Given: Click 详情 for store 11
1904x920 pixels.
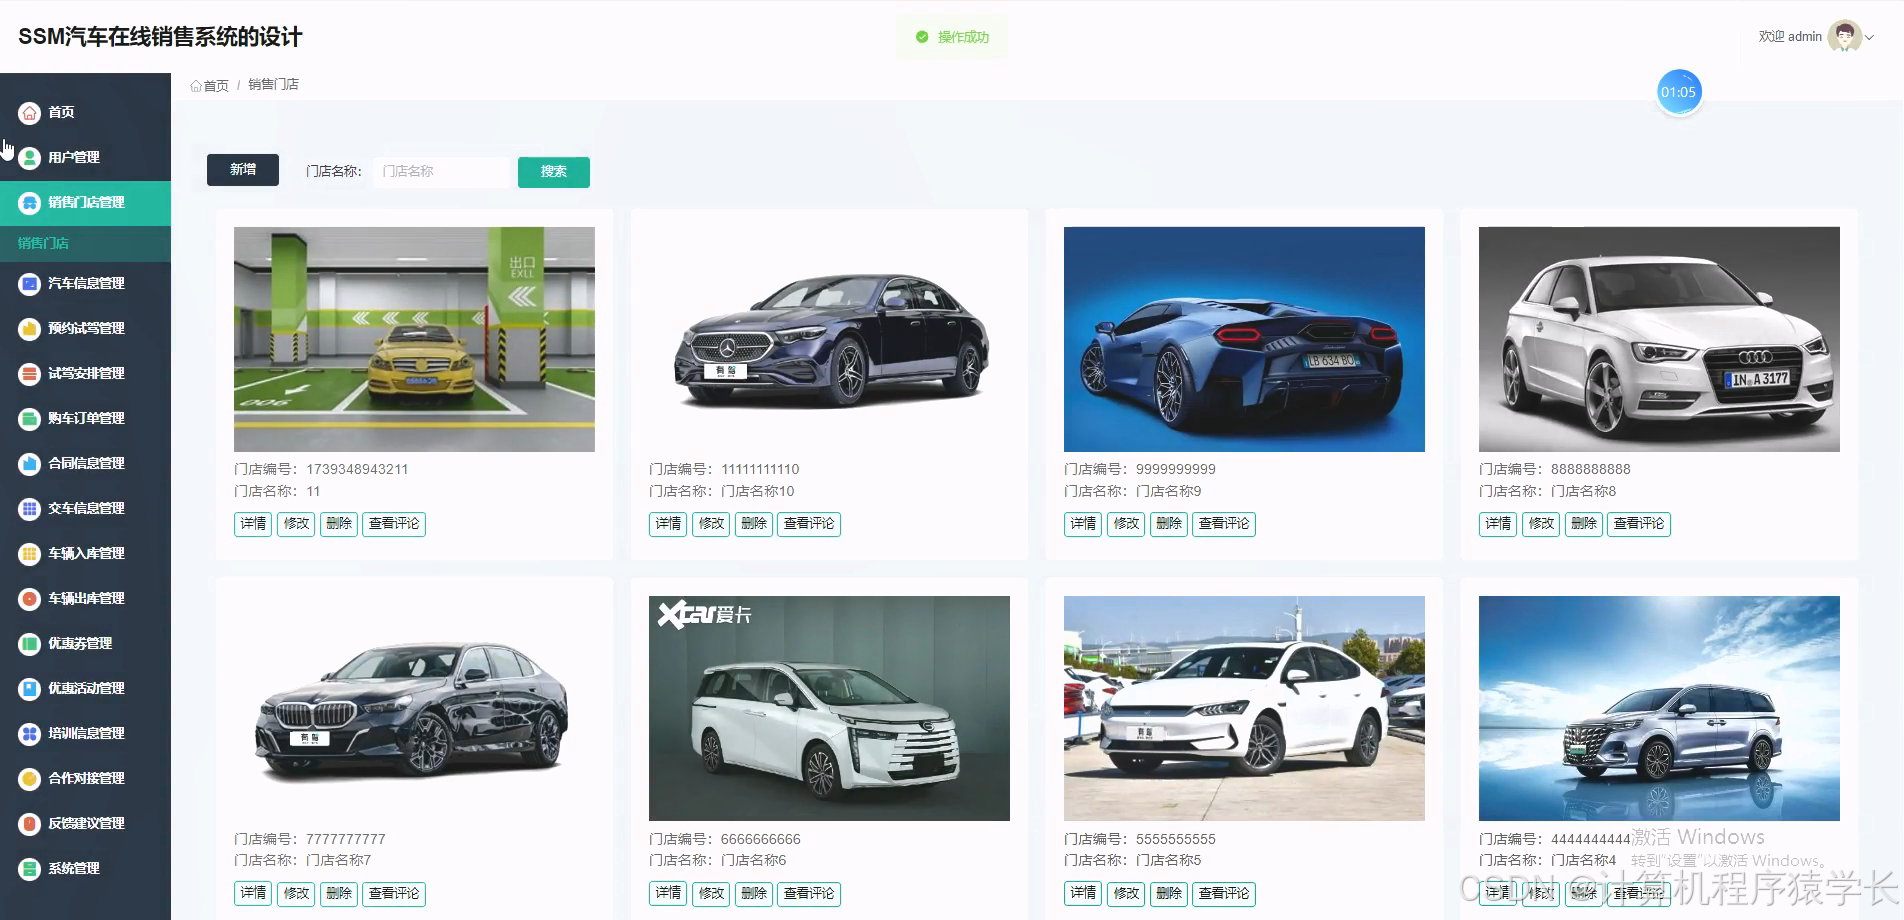Looking at the screenshot, I should click(x=253, y=524).
